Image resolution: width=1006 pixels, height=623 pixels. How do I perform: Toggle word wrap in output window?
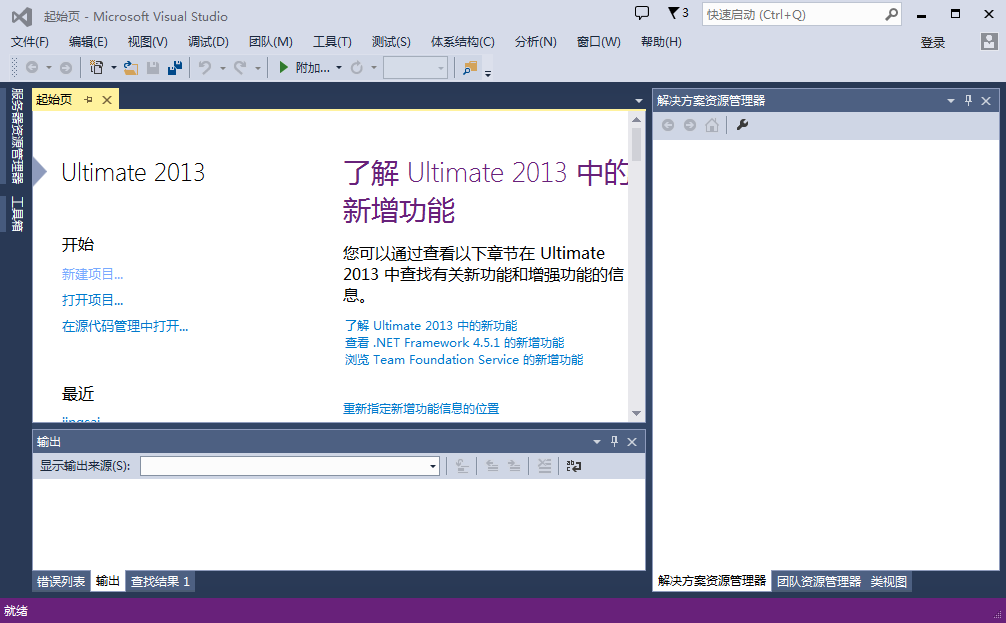574,466
